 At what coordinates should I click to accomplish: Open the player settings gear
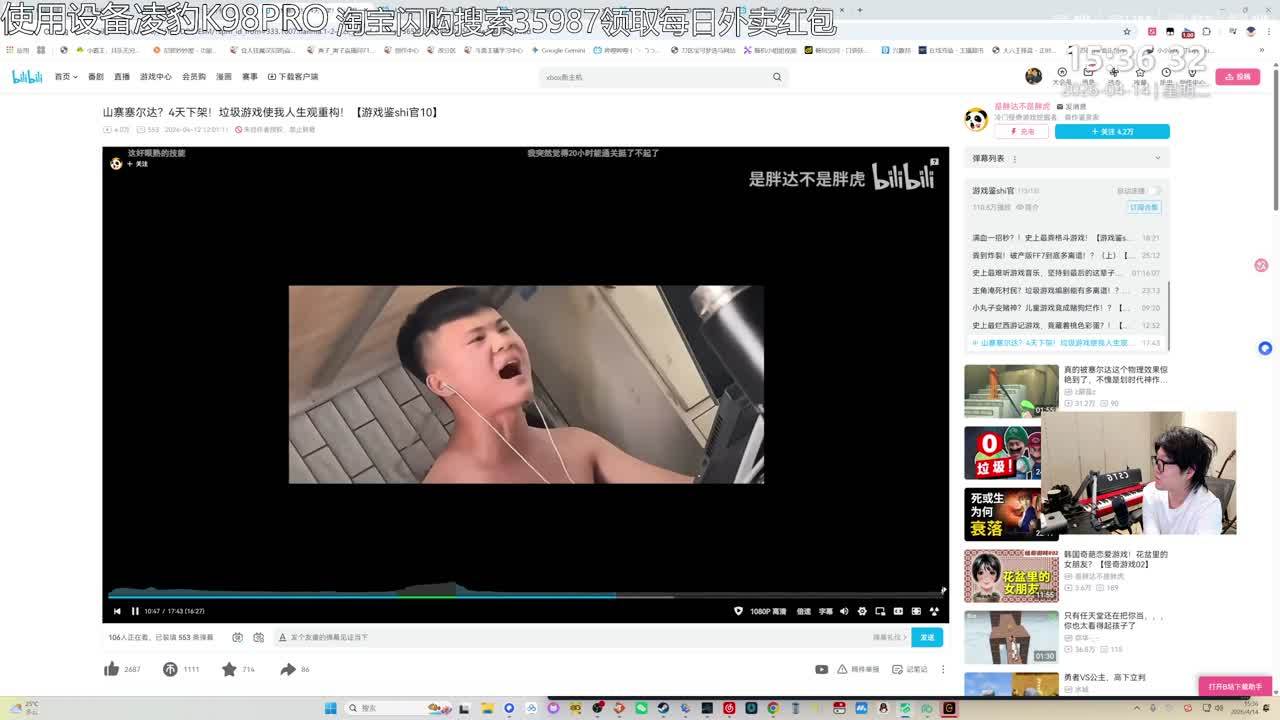(862, 611)
